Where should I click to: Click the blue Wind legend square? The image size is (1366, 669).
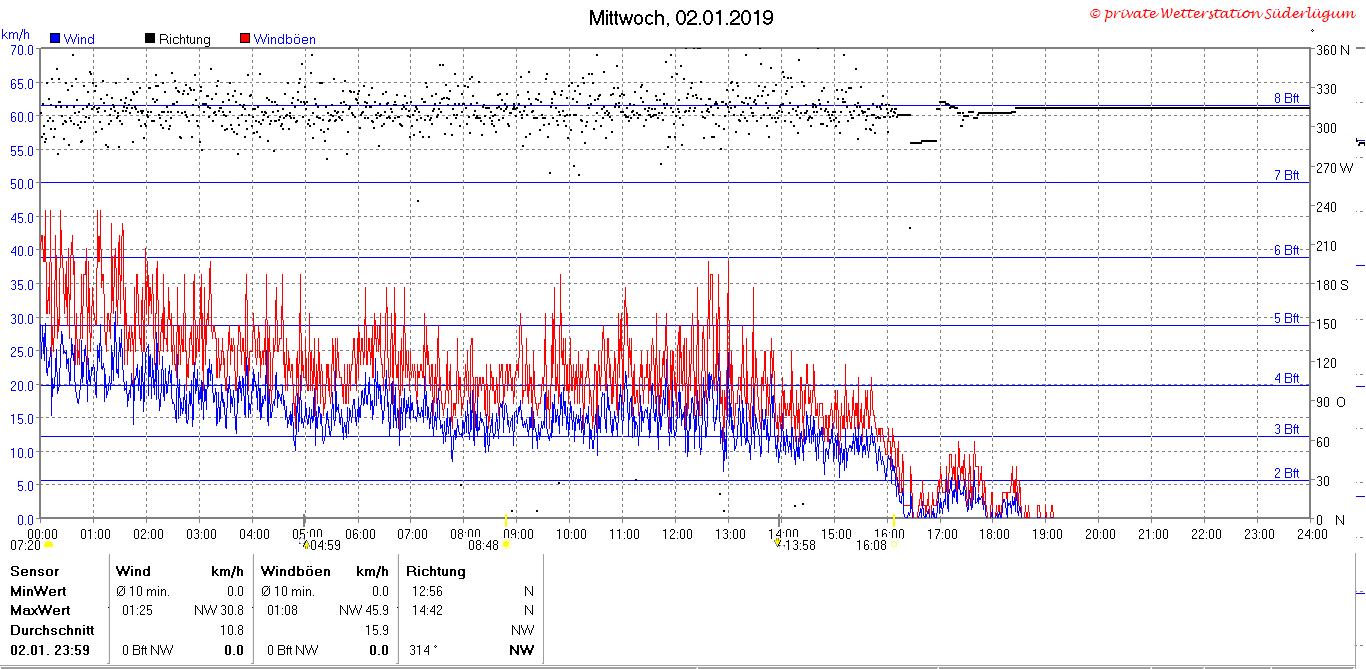[56, 39]
